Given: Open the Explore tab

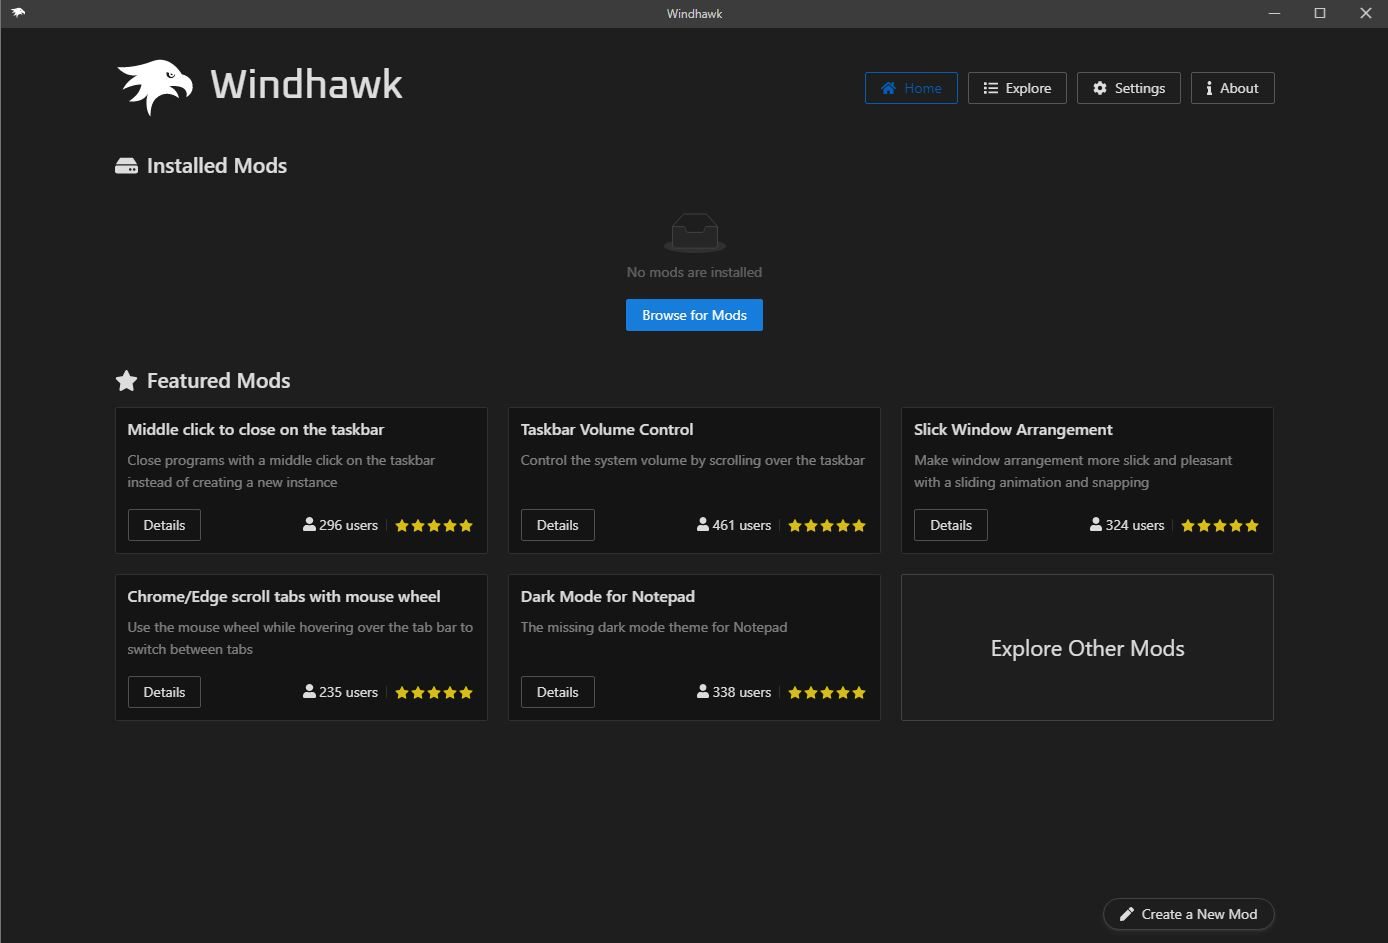Looking at the screenshot, I should (x=1017, y=88).
